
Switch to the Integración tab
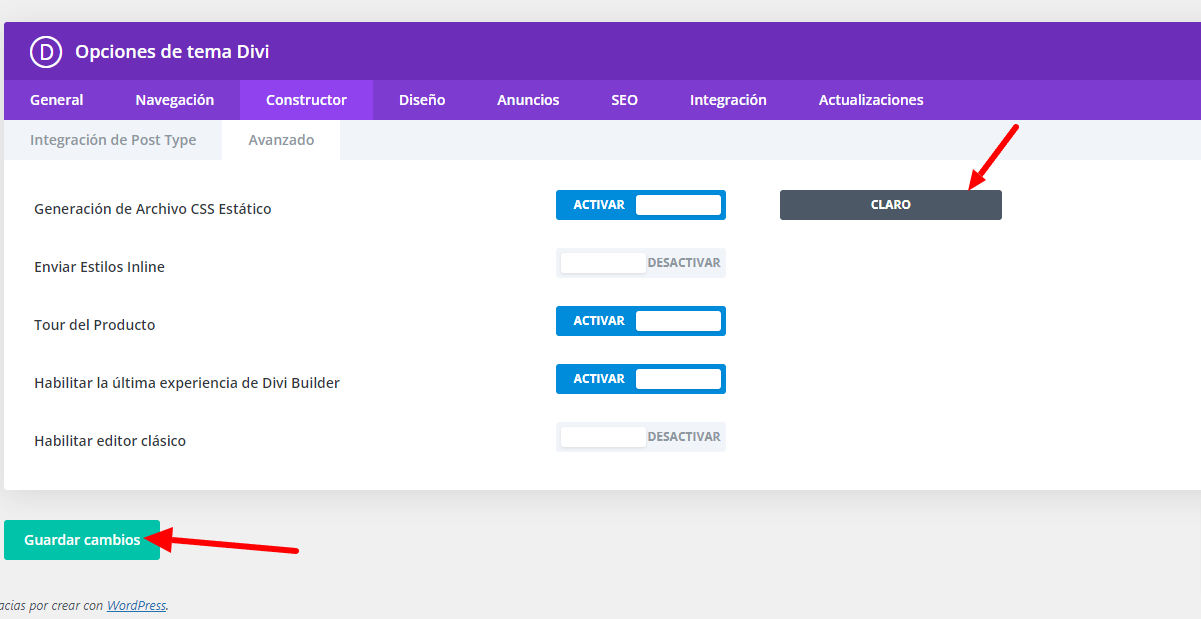(728, 100)
